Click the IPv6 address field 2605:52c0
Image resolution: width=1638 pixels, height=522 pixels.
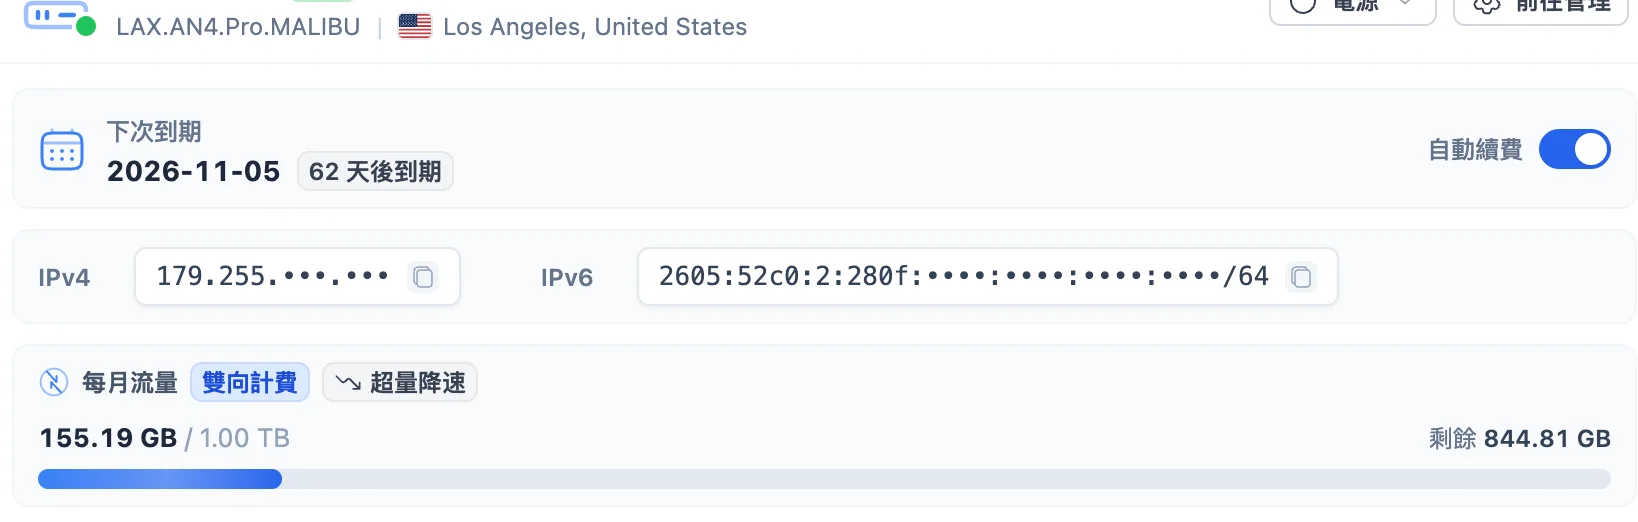987,276
